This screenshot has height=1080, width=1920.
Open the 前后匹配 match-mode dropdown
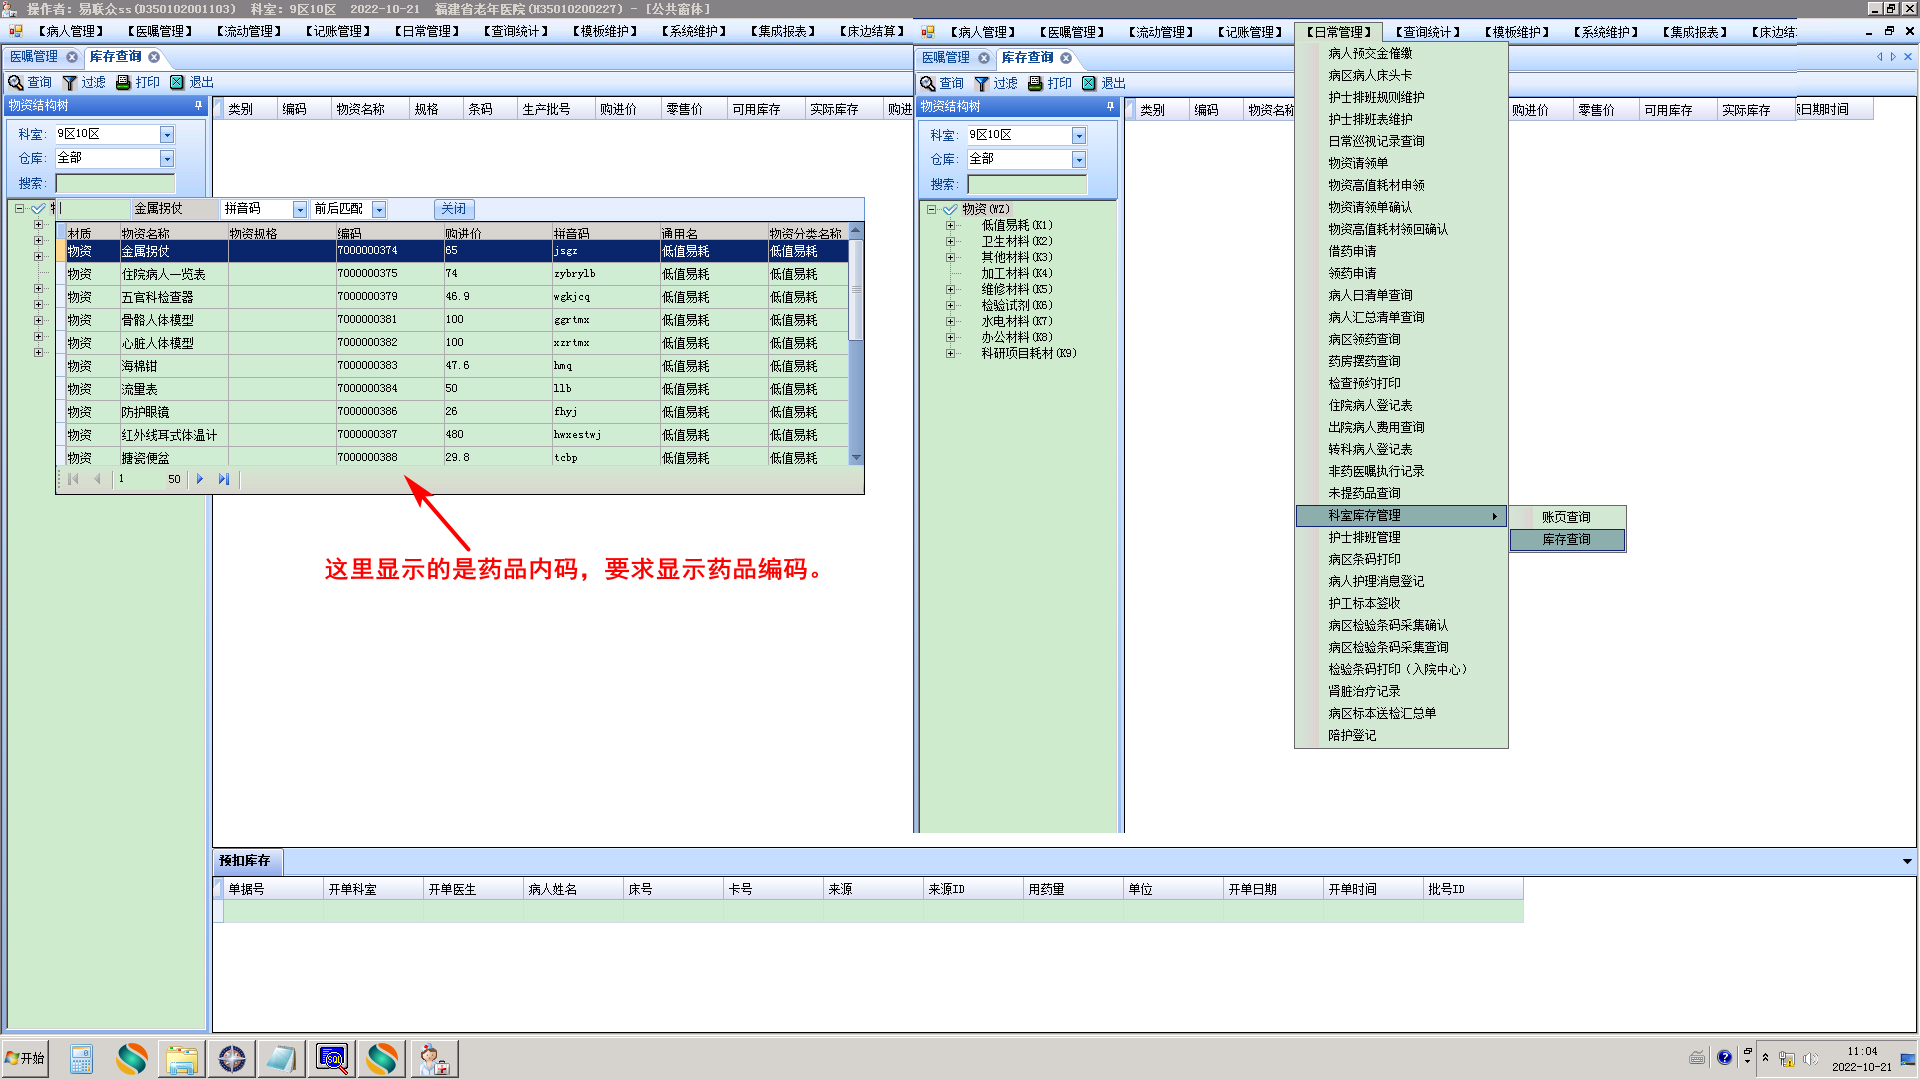click(379, 209)
